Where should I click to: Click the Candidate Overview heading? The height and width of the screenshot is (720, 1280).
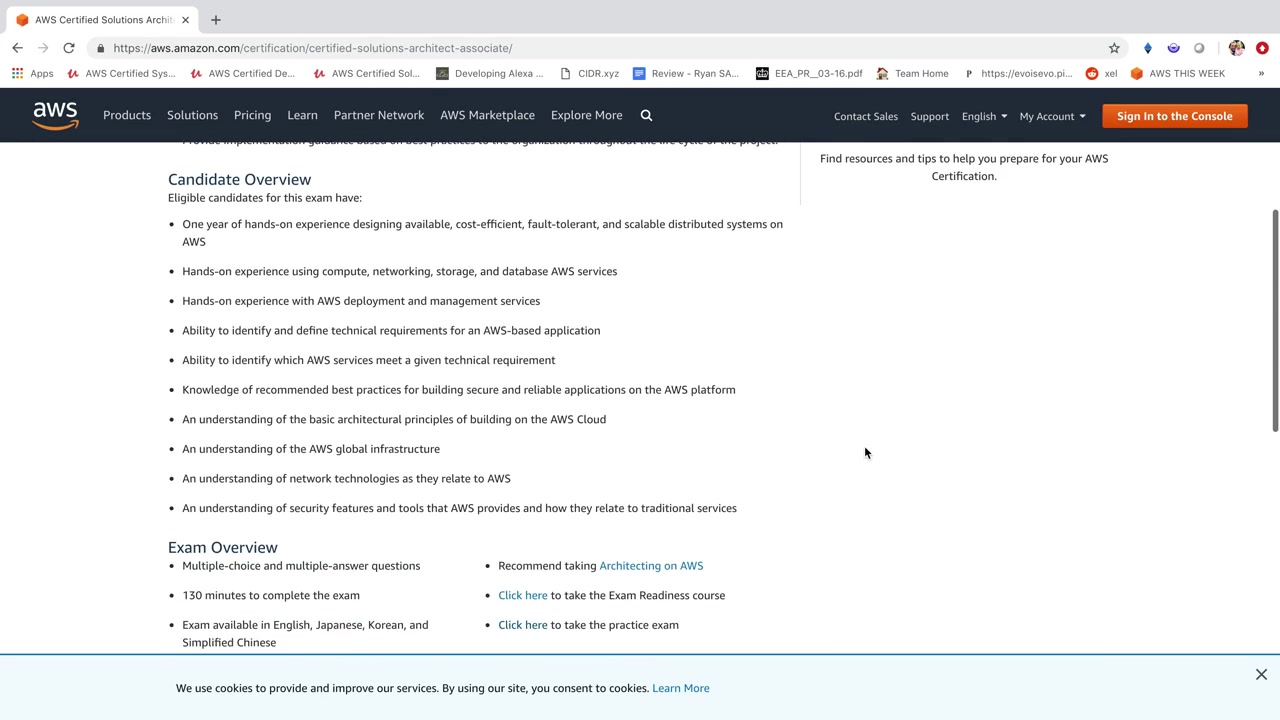(239, 179)
